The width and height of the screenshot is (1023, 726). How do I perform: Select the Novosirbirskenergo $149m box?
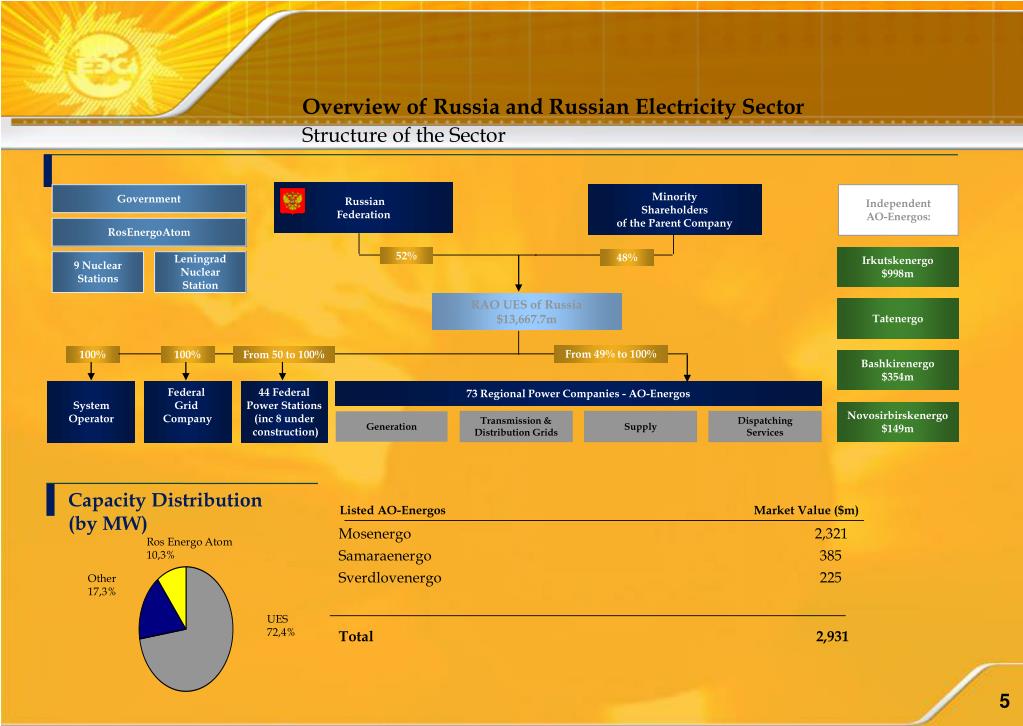tap(898, 422)
